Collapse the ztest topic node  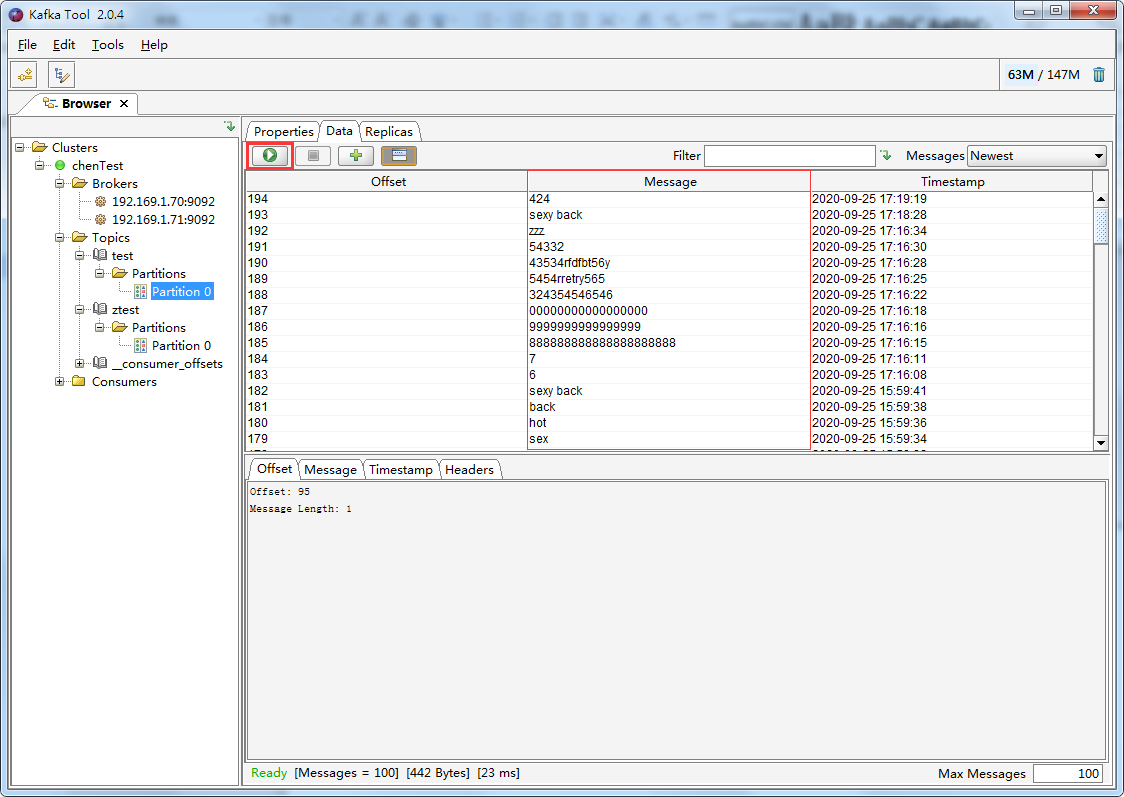tap(80, 310)
